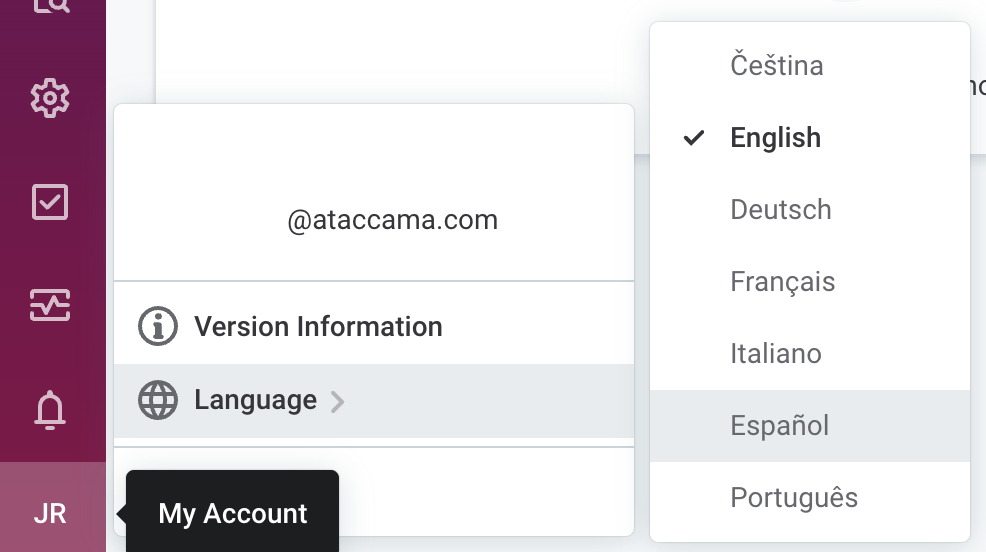Pick Italiano in the language dropdown
Image resolution: width=986 pixels, height=552 pixels.
[776, 354]
